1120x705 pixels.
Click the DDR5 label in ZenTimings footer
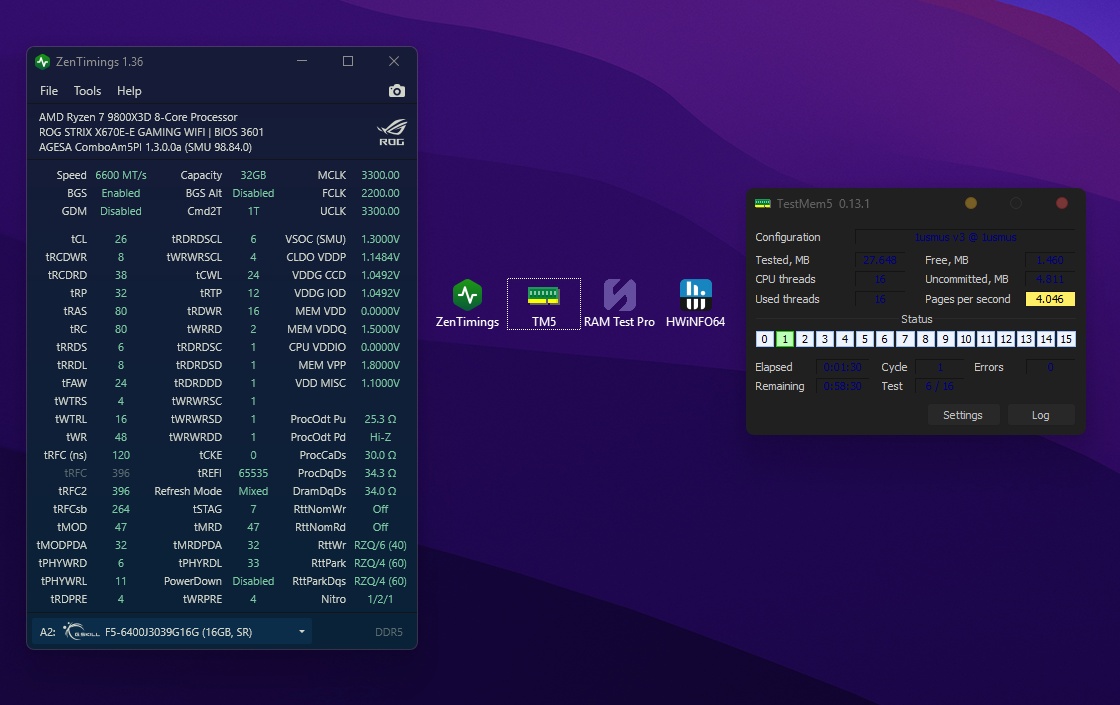[389, 632]
